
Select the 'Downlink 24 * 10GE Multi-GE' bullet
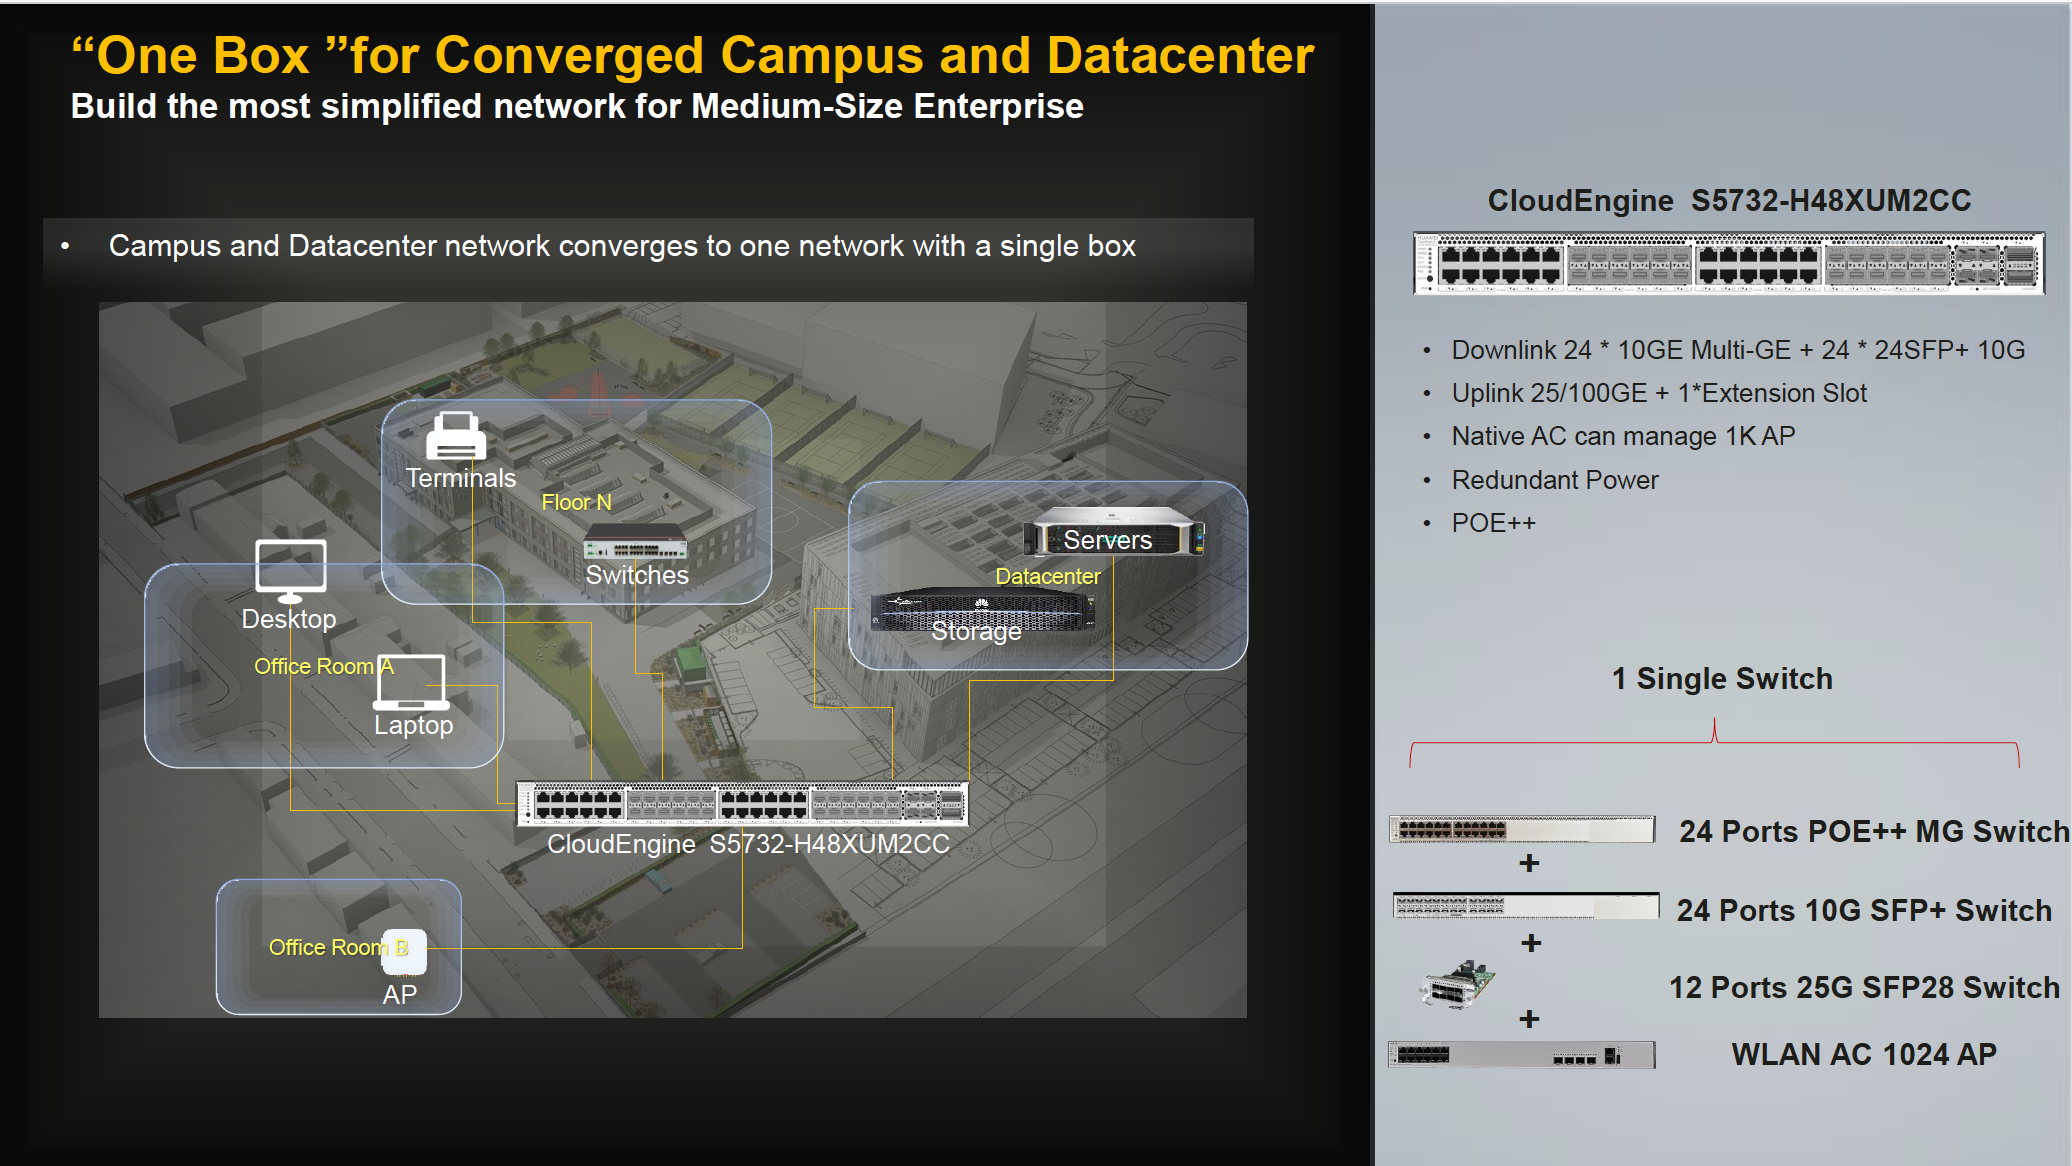click(1738, 350)
